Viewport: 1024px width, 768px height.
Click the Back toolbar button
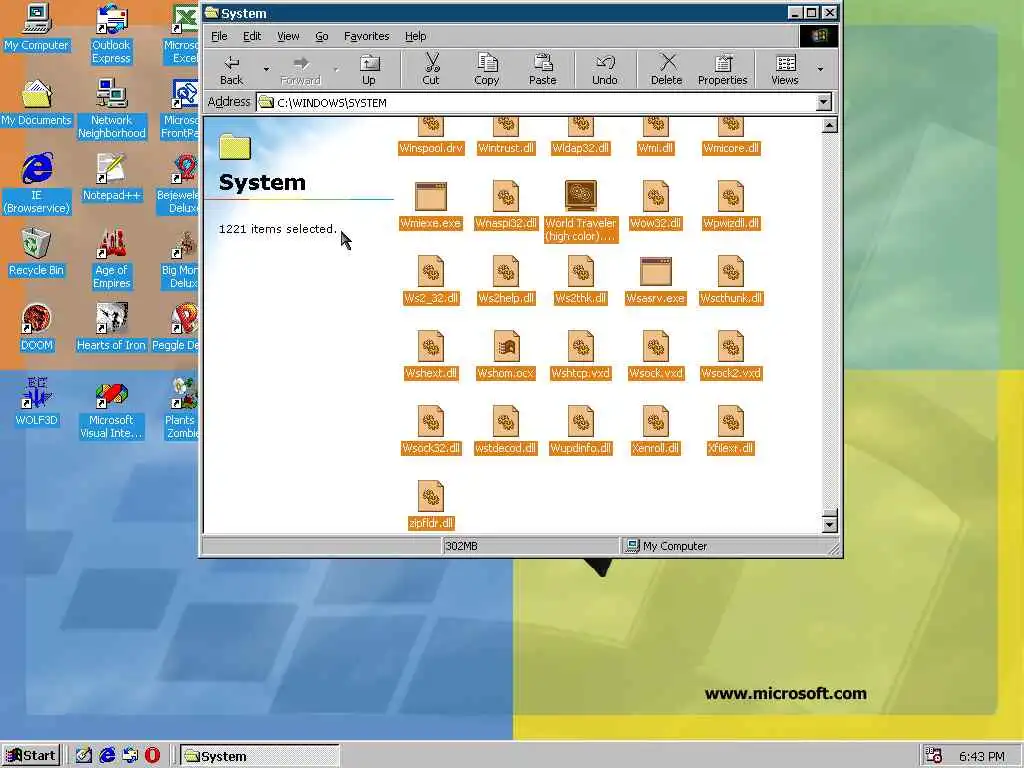tap(231, 70)
